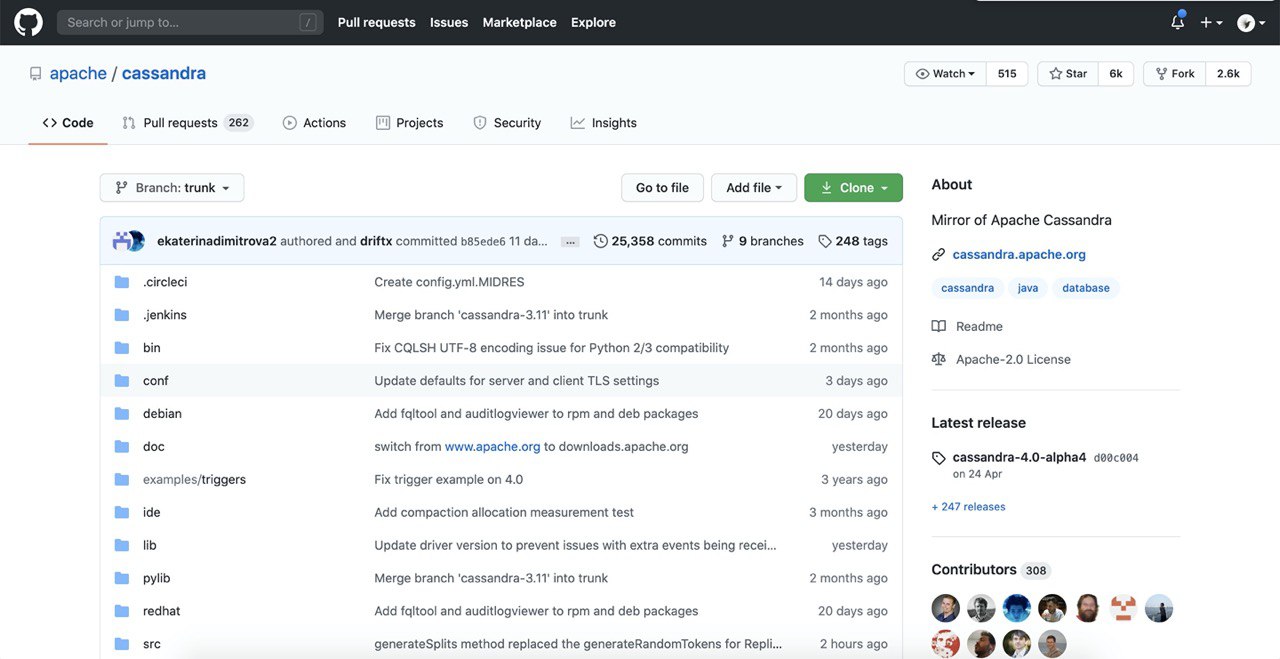Viewport: 1280px width, 659px height.
Task: Open the examples/triggers folder
Action: [194, 480]
